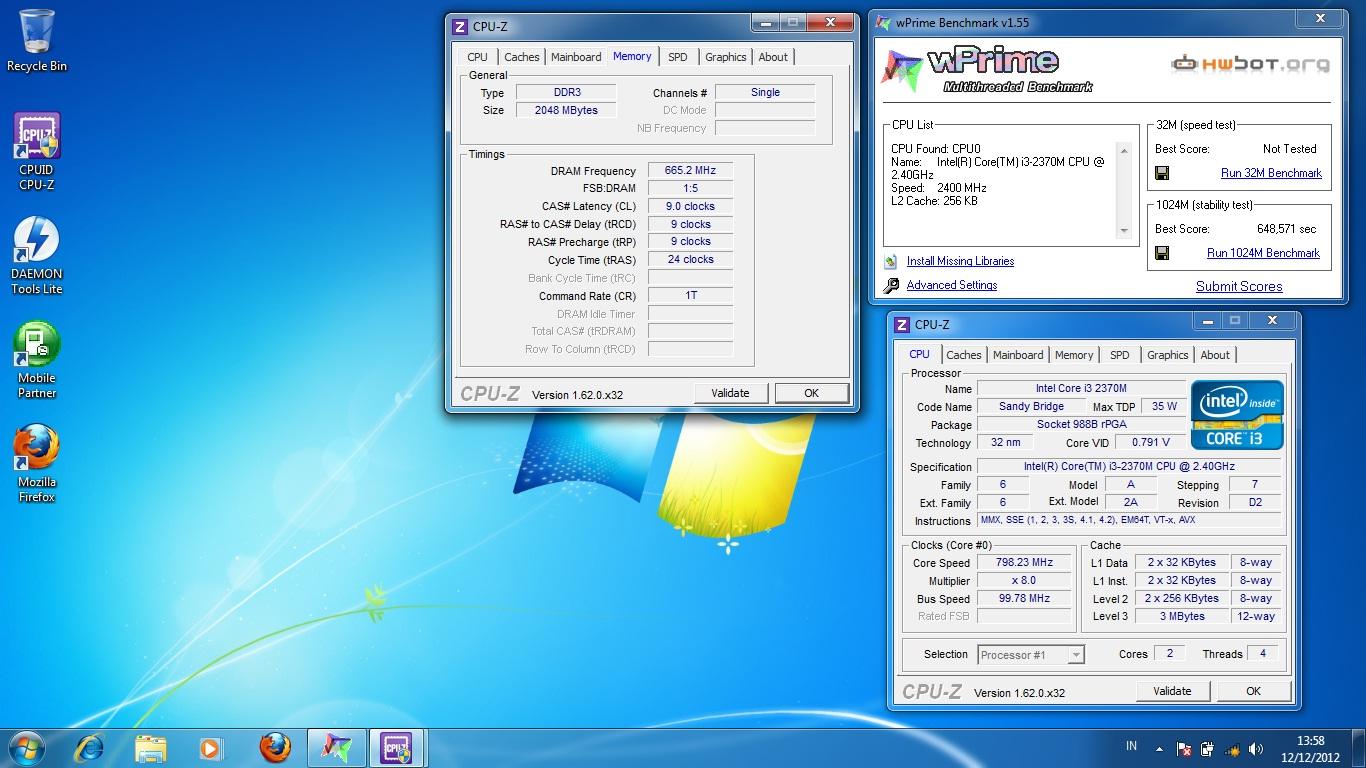Click OK in CPU-Z Memory window

811,393
